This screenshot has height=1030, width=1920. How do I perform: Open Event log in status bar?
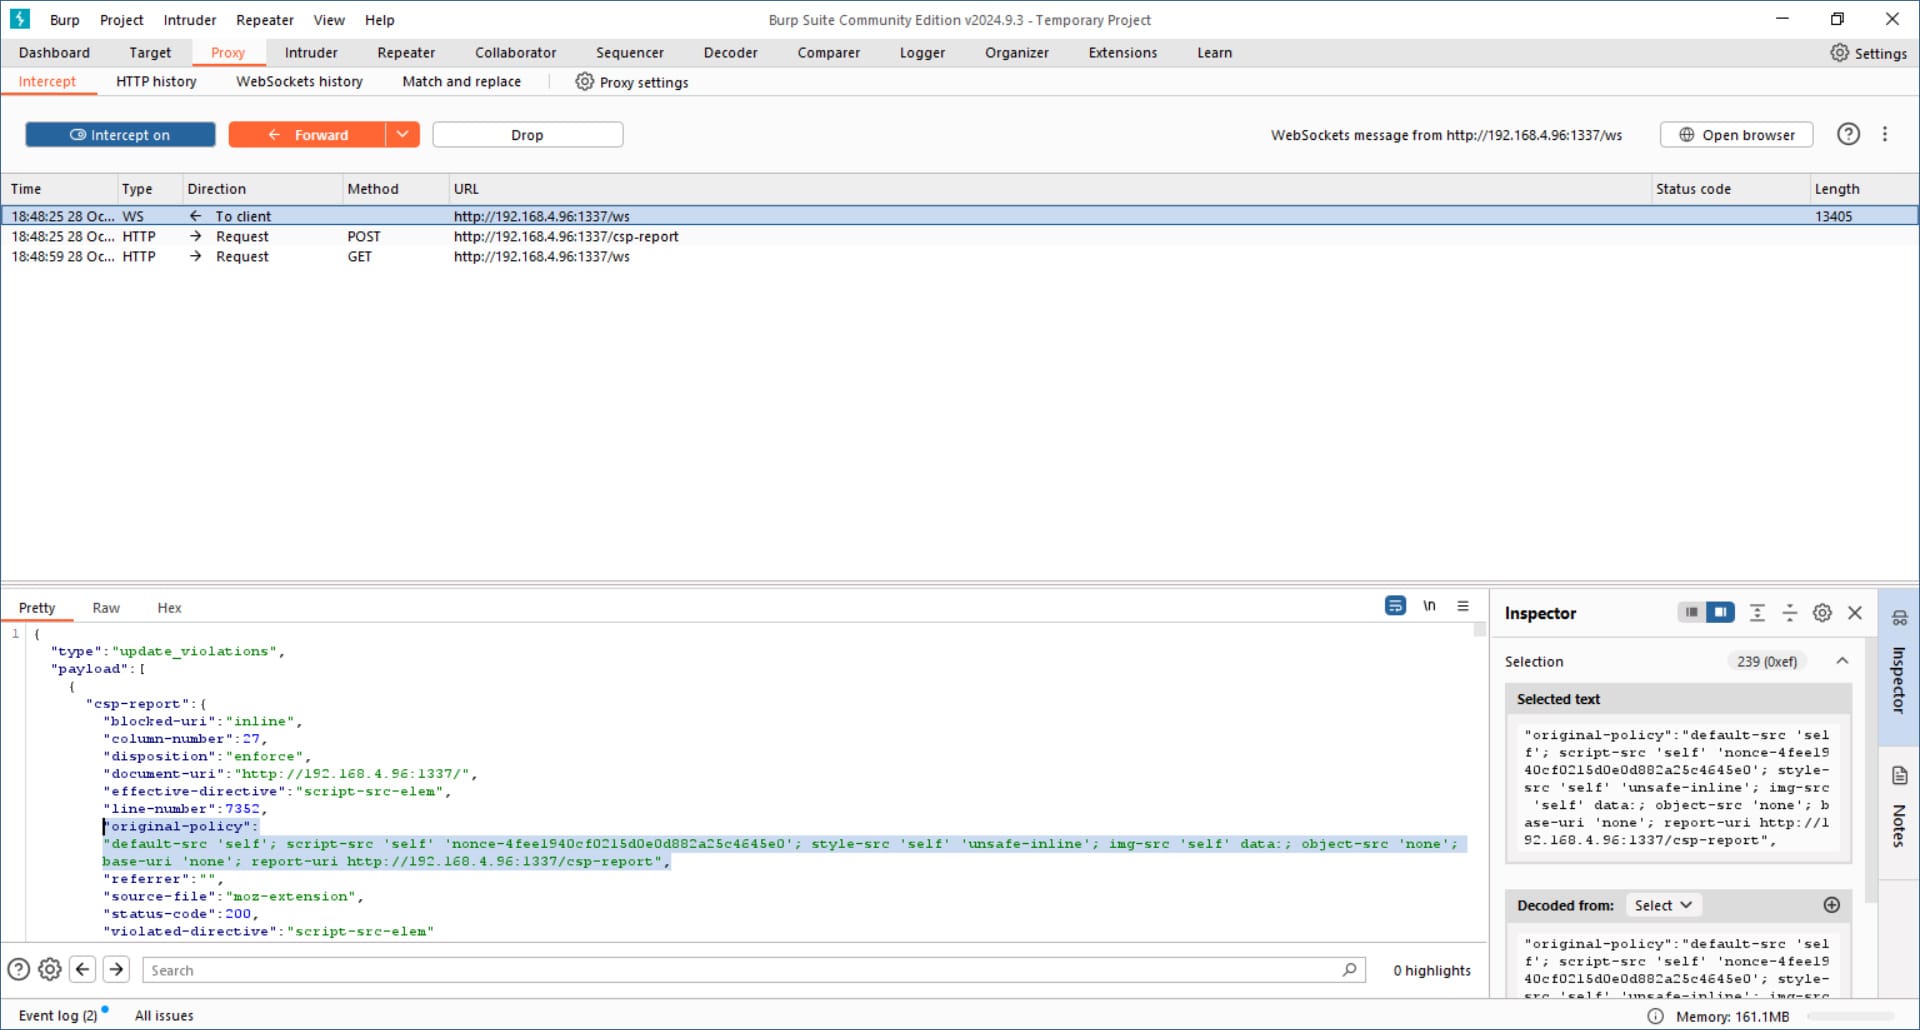tap(58, 1015)
